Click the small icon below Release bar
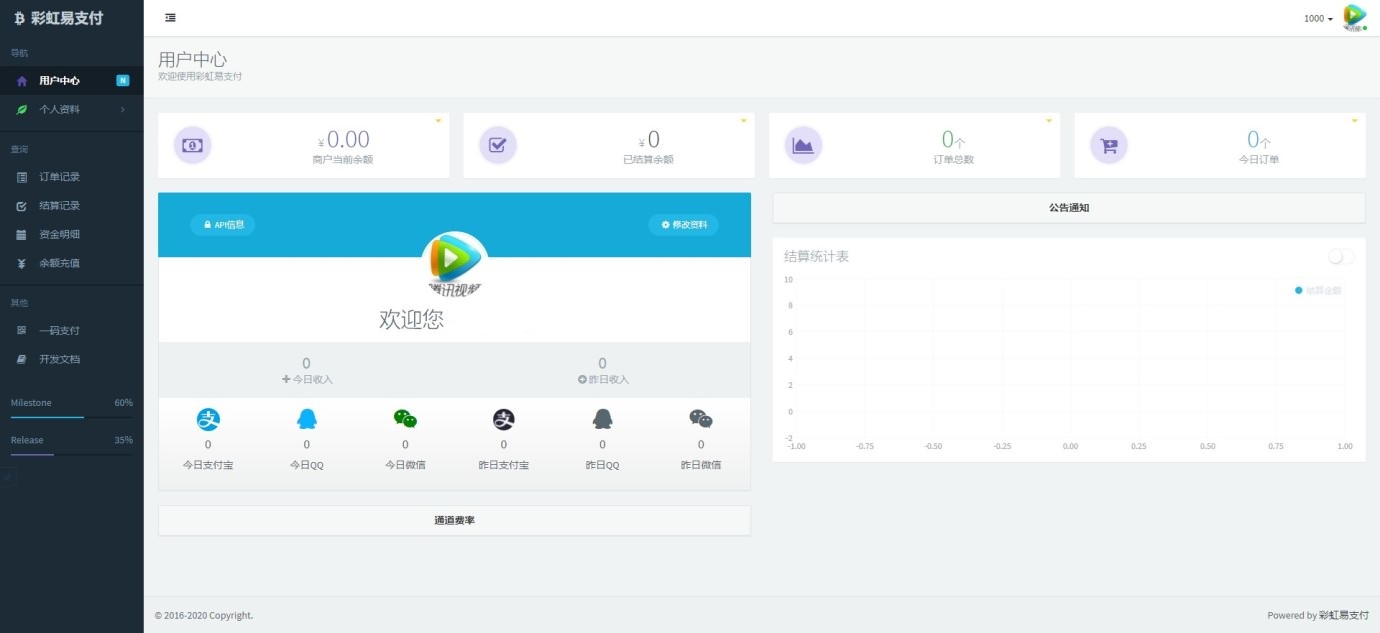The width and height of the screenshot is (1380, 633). (x=8, y=478)
